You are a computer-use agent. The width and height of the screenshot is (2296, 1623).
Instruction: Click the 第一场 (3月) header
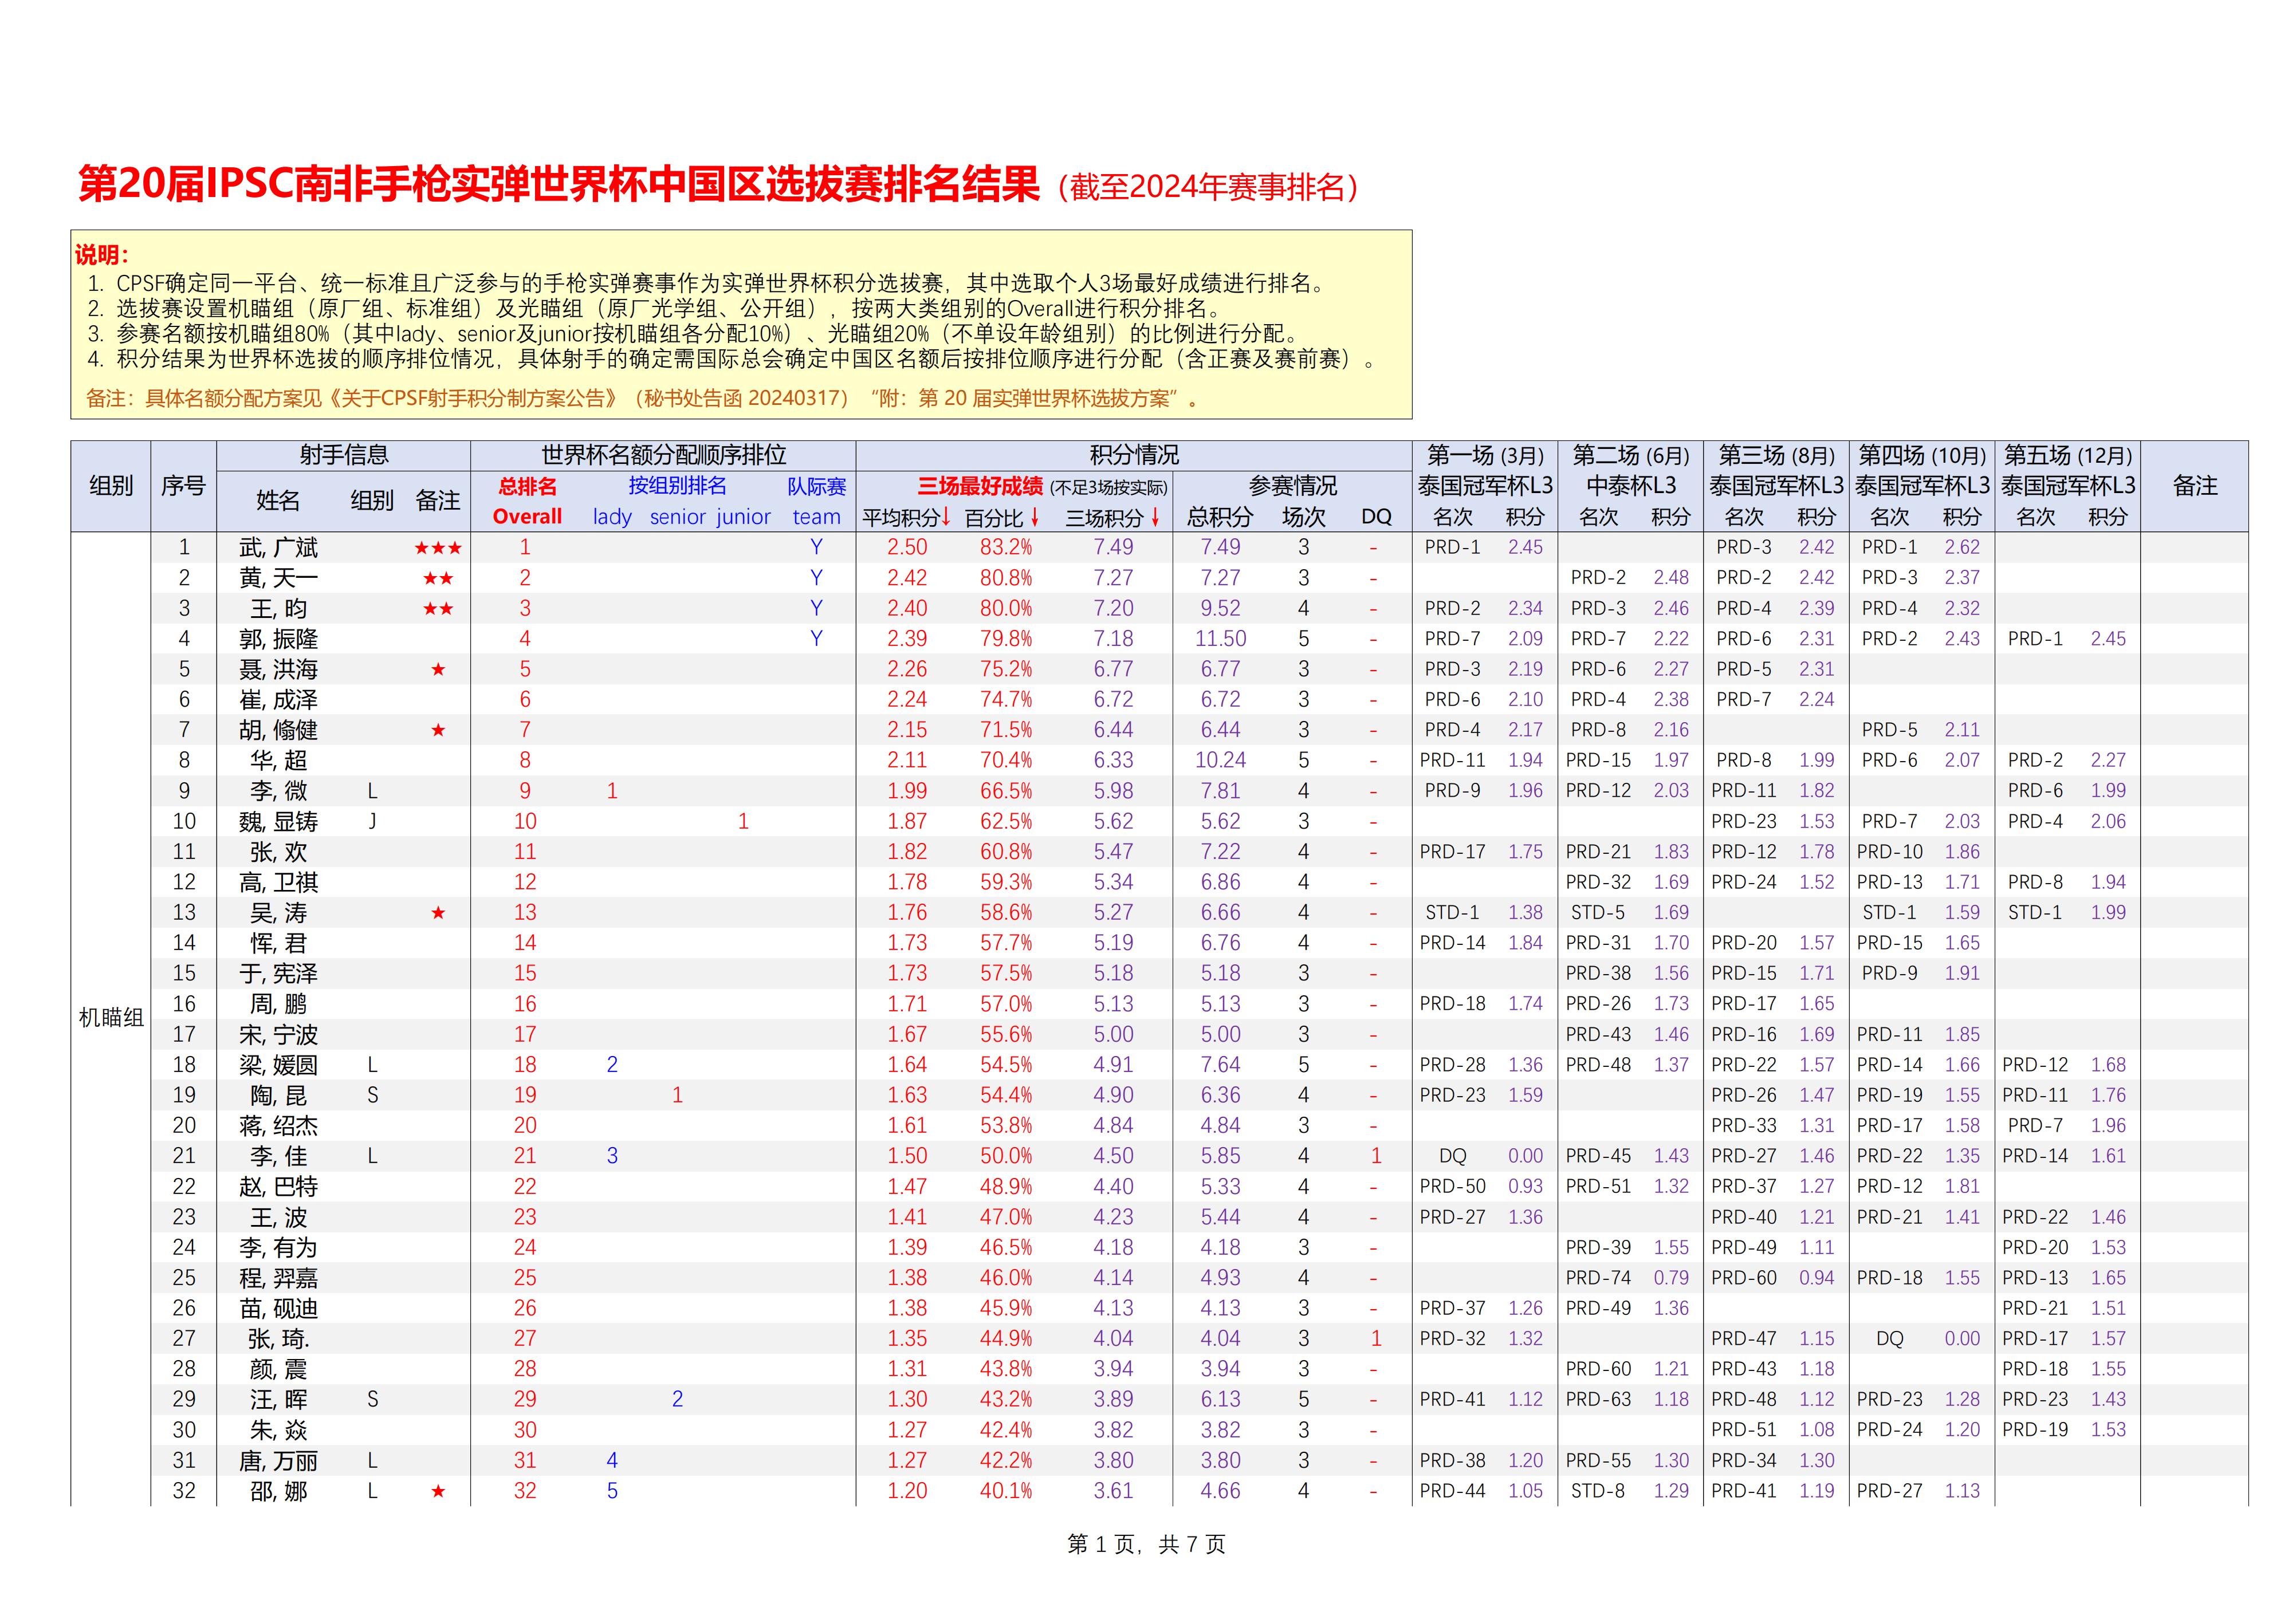coord(1485,456)
